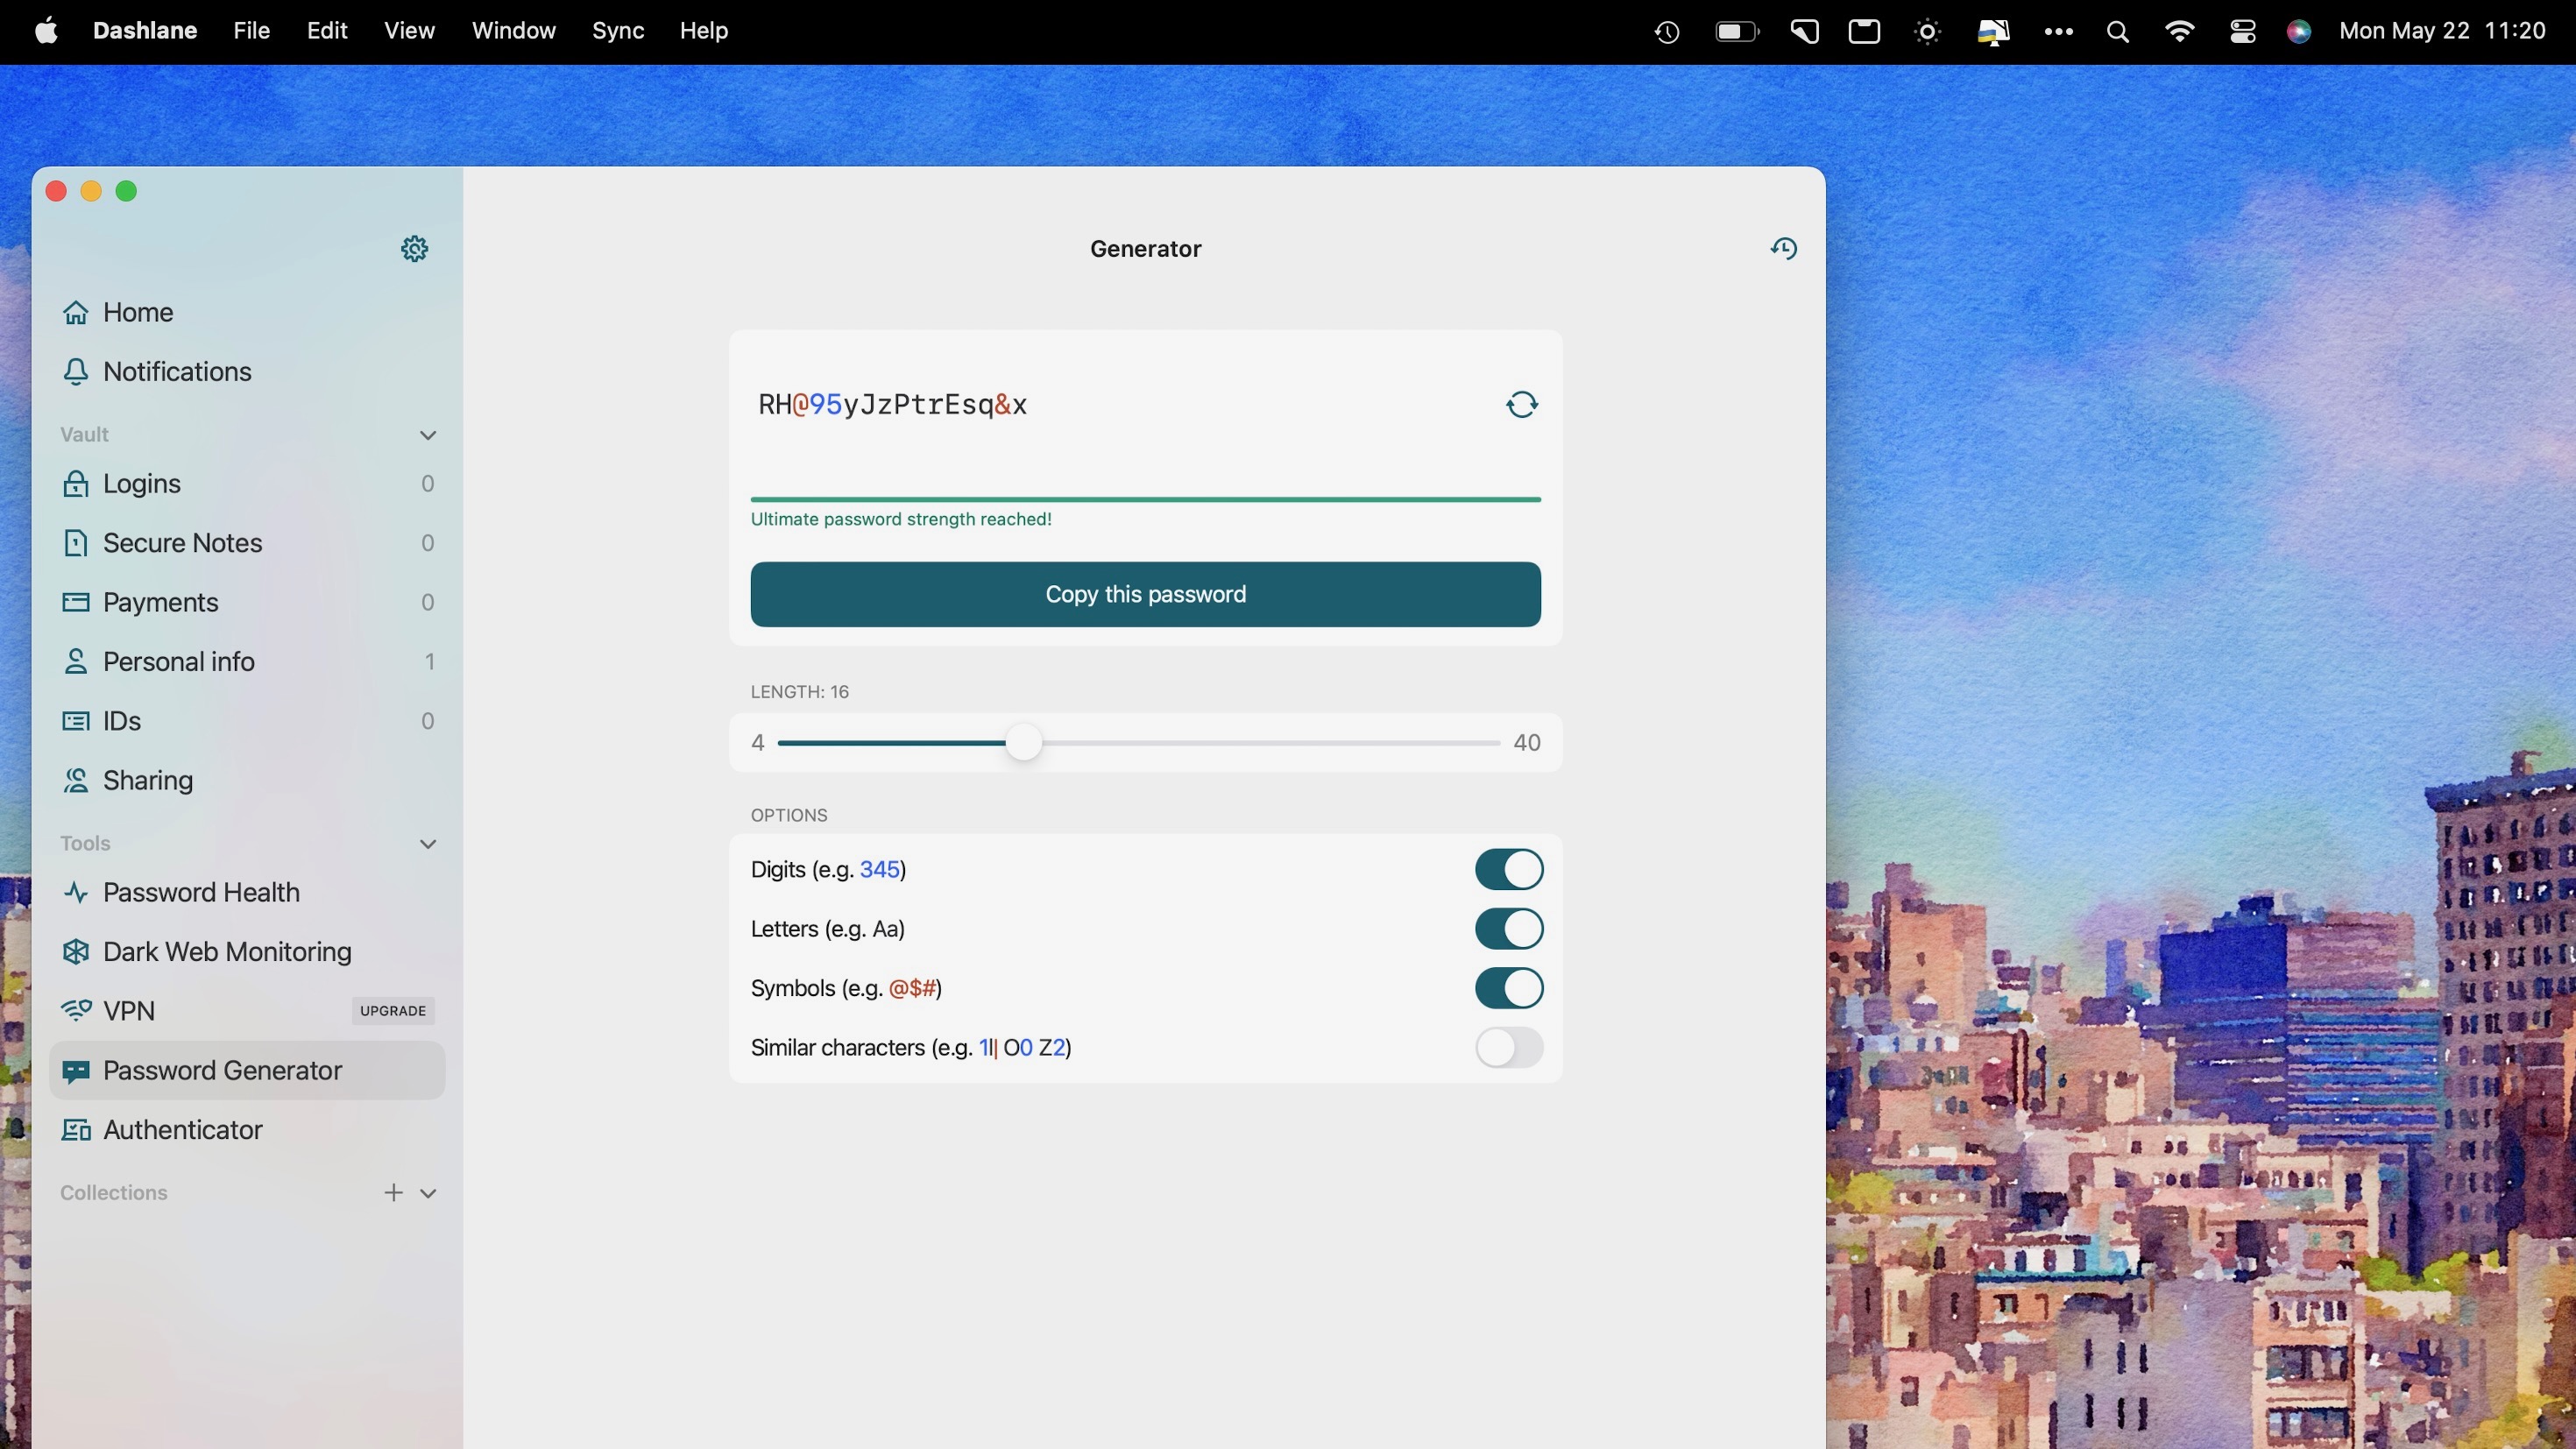Disable the Symbols toggle

[1508, 988]
